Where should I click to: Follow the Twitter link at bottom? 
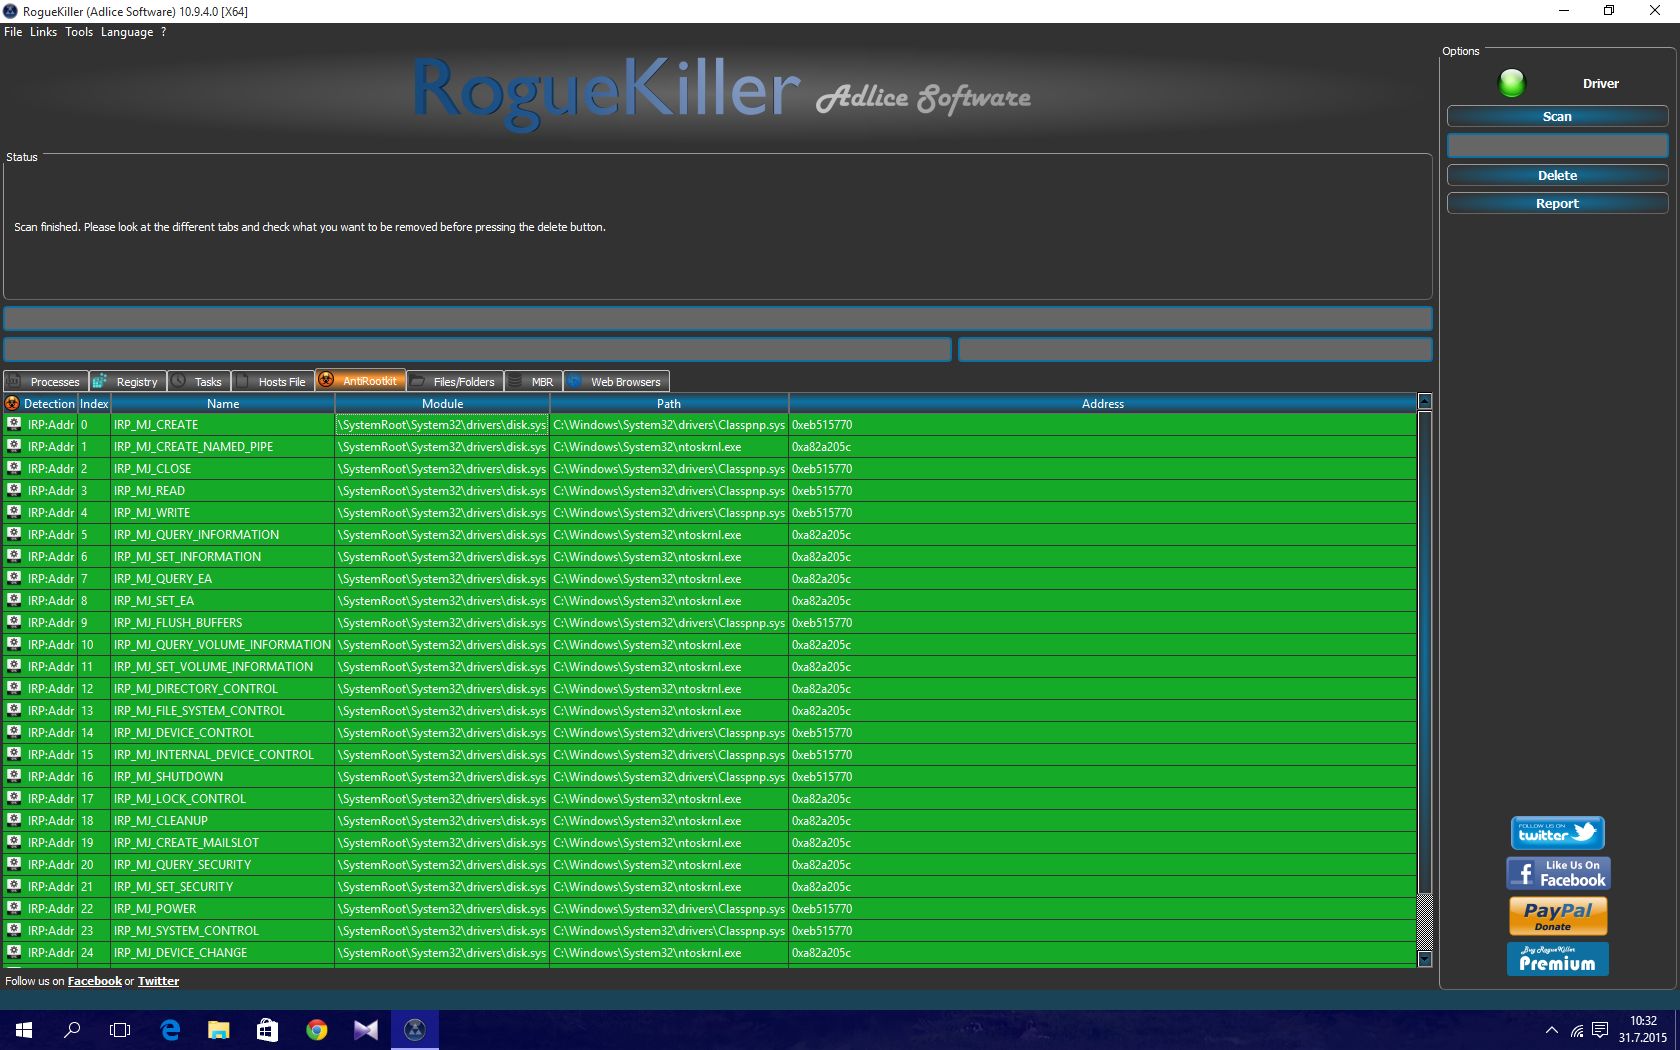[x=158, y=981]
